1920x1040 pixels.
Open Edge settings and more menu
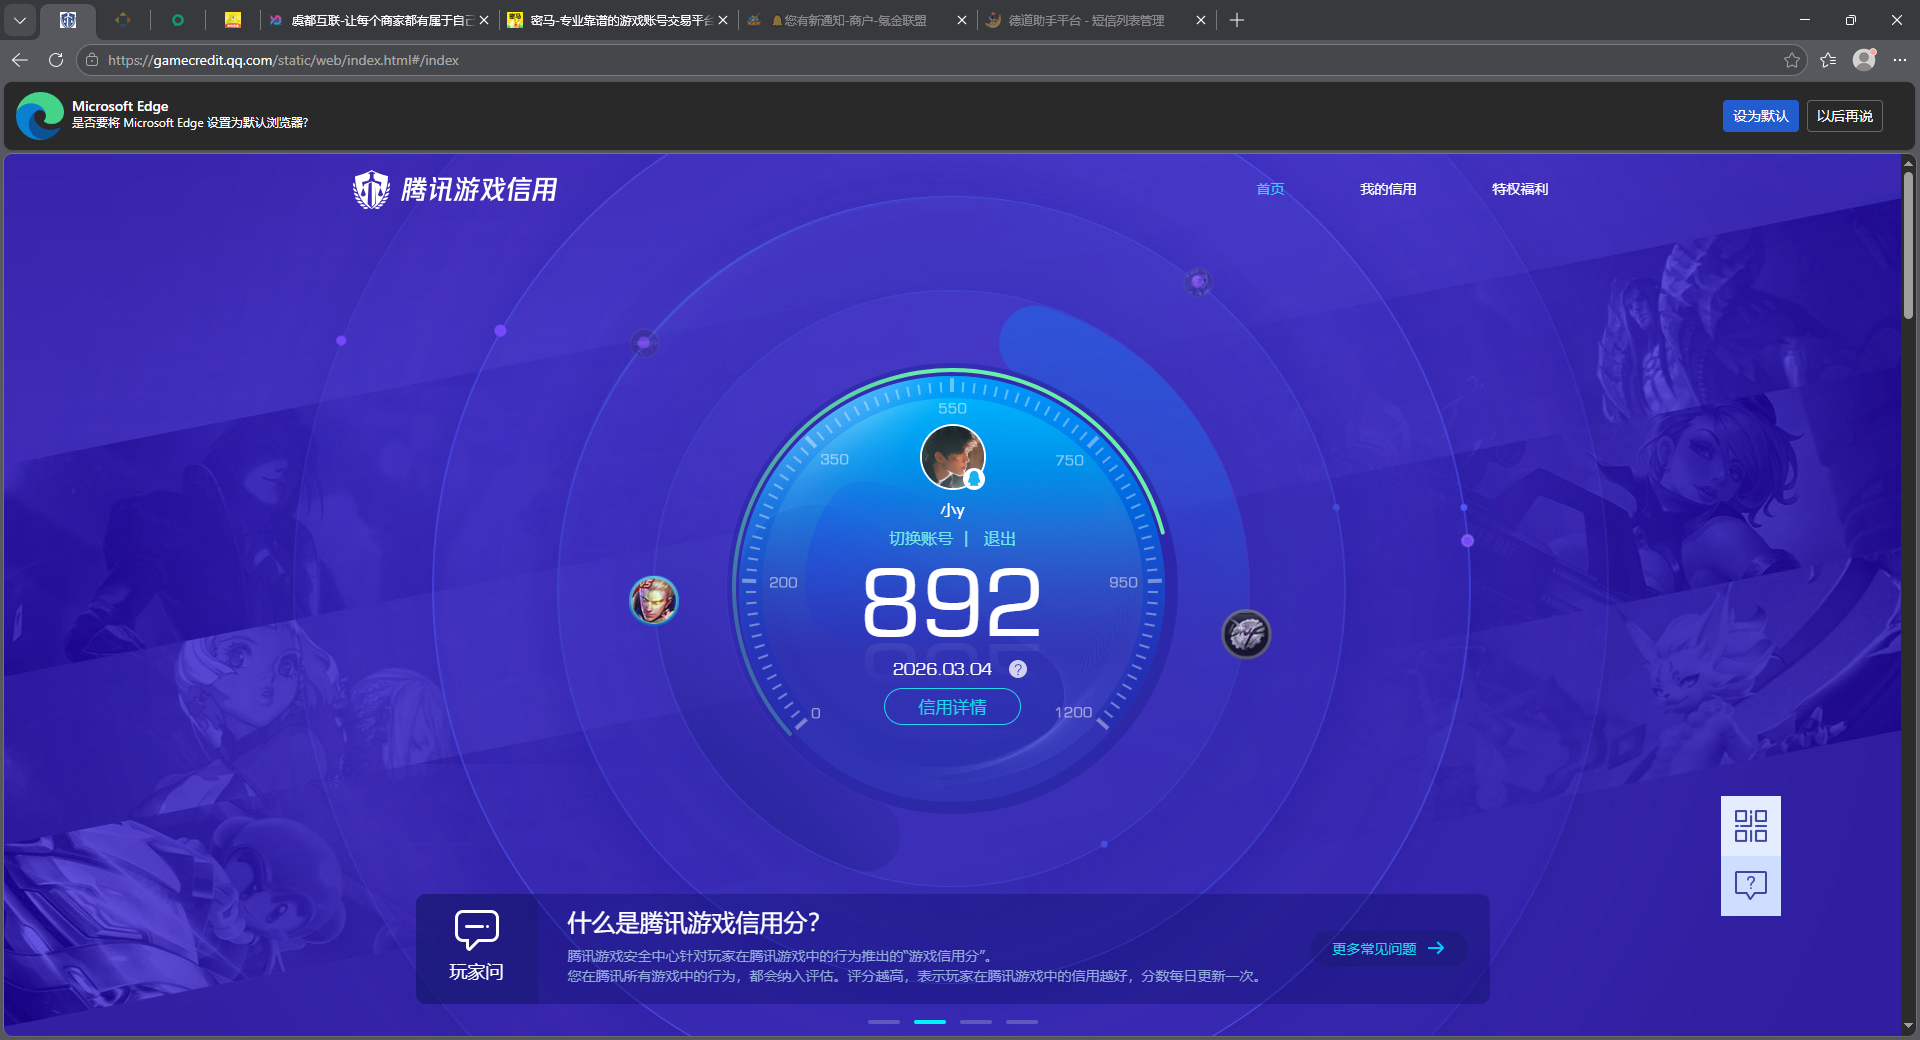pyautogui.click(x=1900, y=60)
